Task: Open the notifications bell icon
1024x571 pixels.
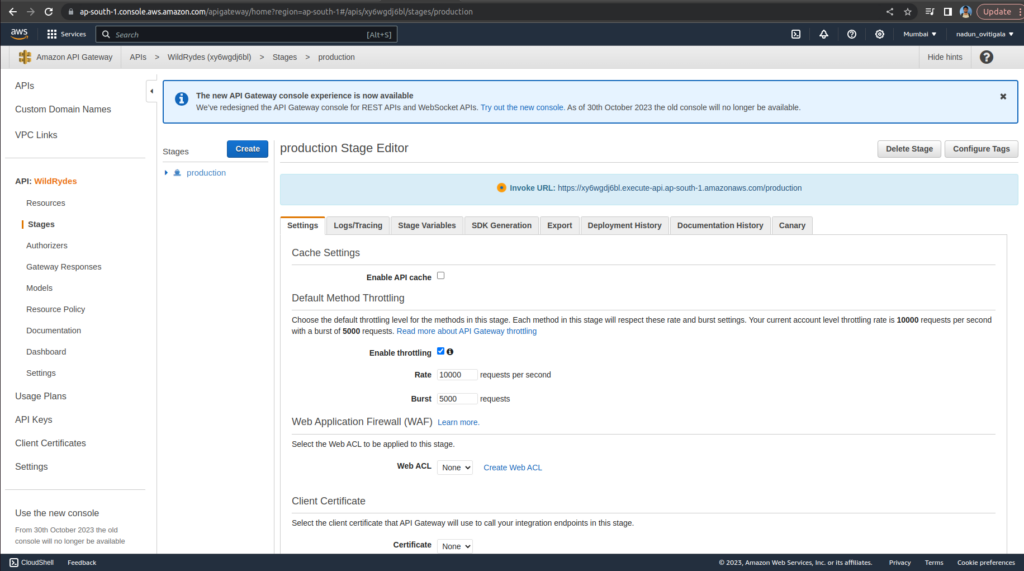Action: (824, 34)
